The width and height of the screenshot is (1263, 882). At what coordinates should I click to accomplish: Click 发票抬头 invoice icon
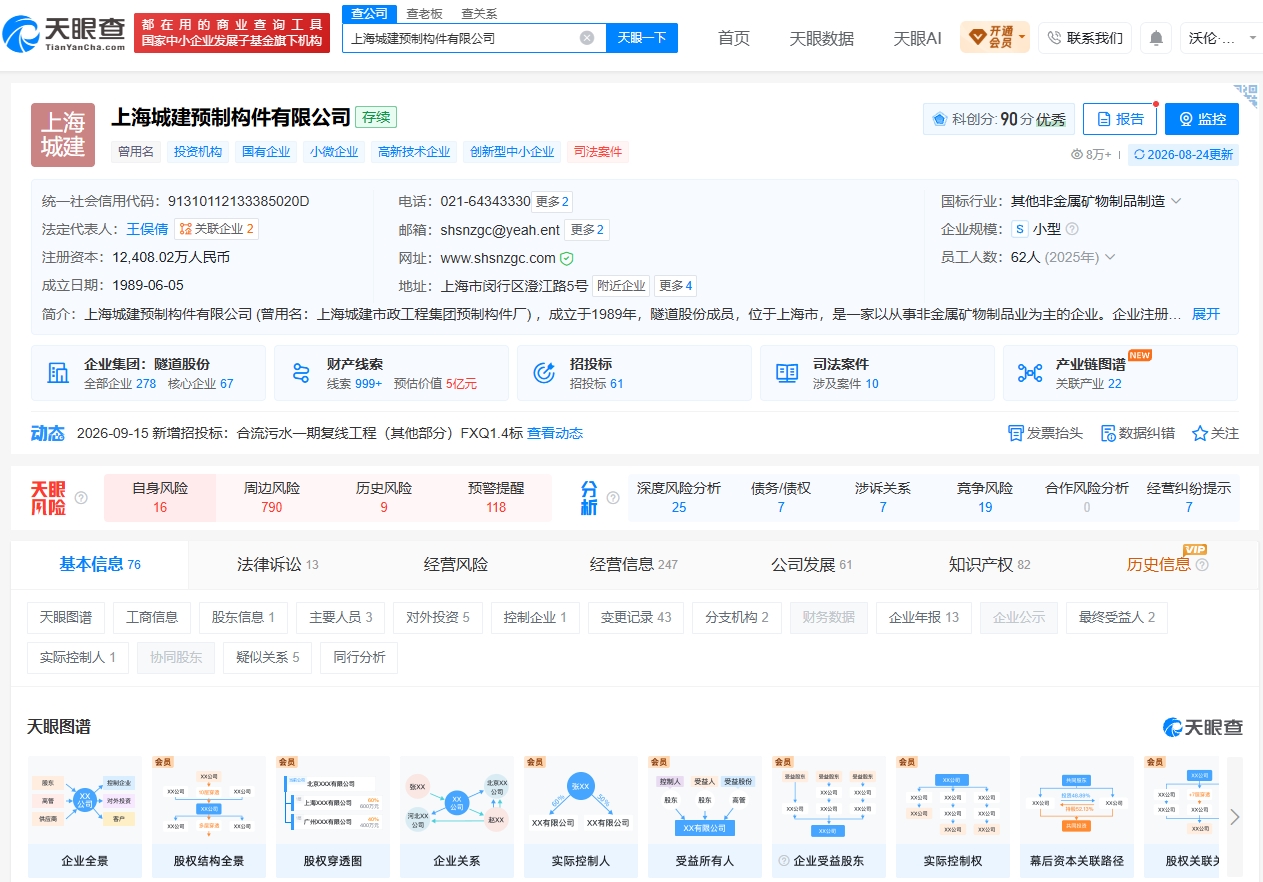tap(1016, 433)
